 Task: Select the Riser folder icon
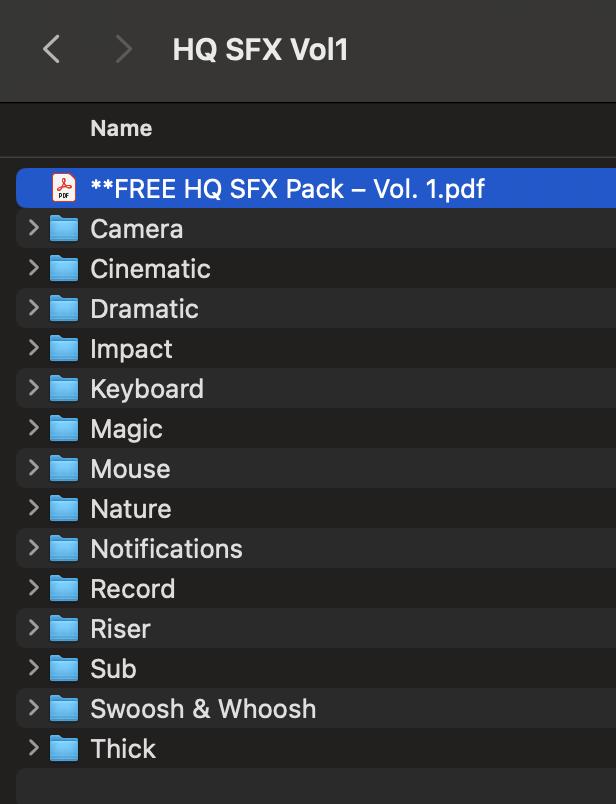tap(65, 629)
